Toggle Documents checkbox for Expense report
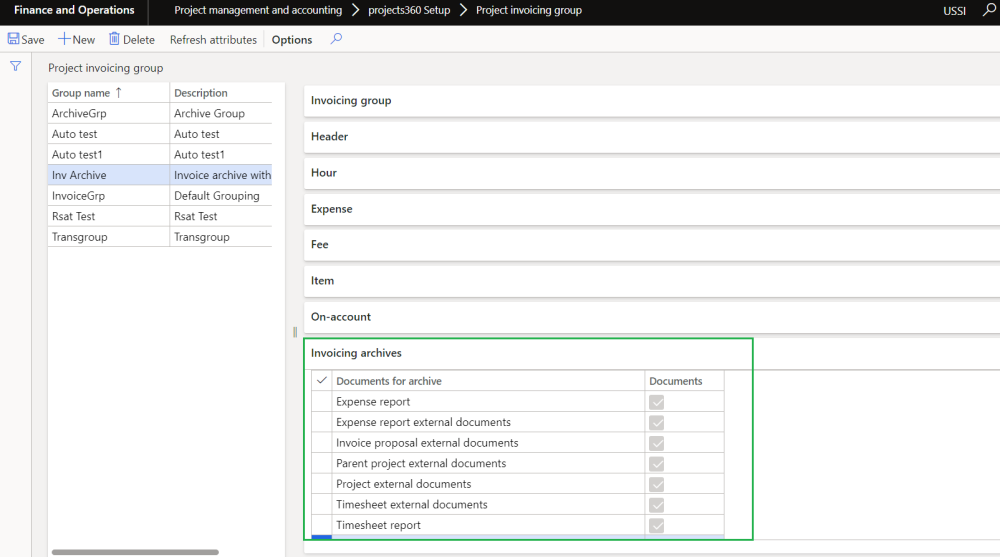1000x557 pixels. [657, 402]
